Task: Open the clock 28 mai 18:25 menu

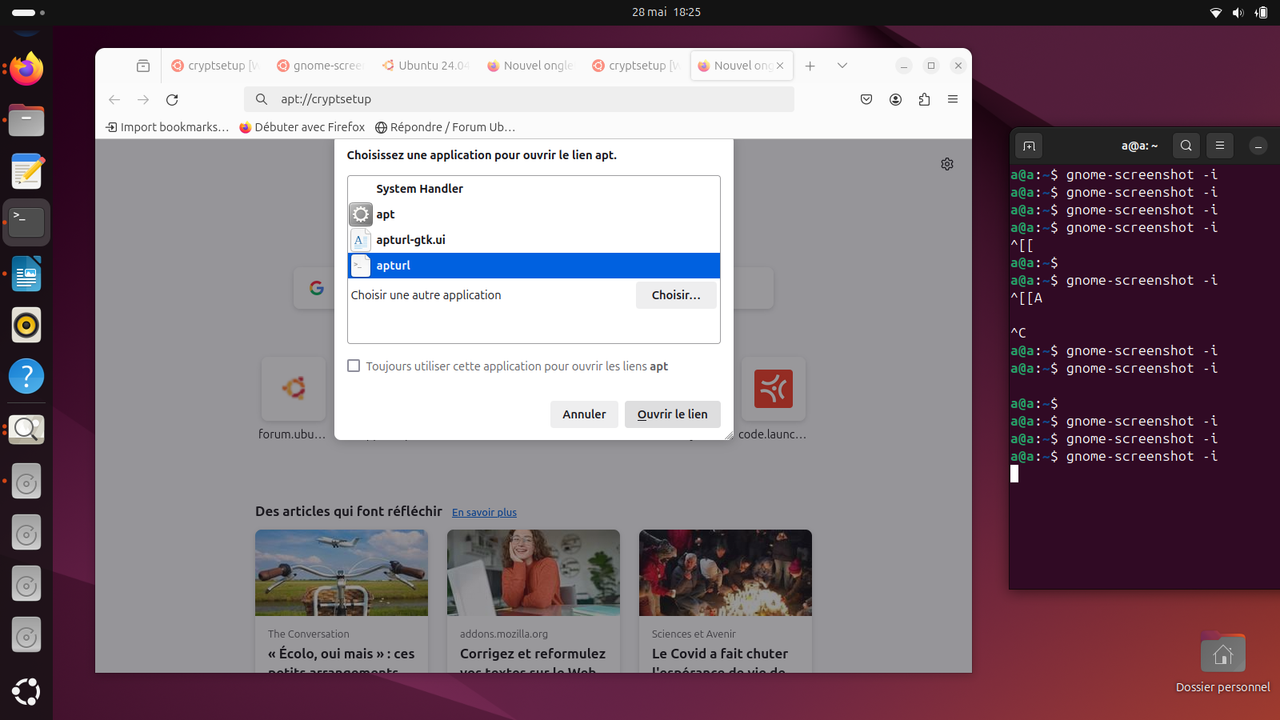Action: [x=666, y=12]
